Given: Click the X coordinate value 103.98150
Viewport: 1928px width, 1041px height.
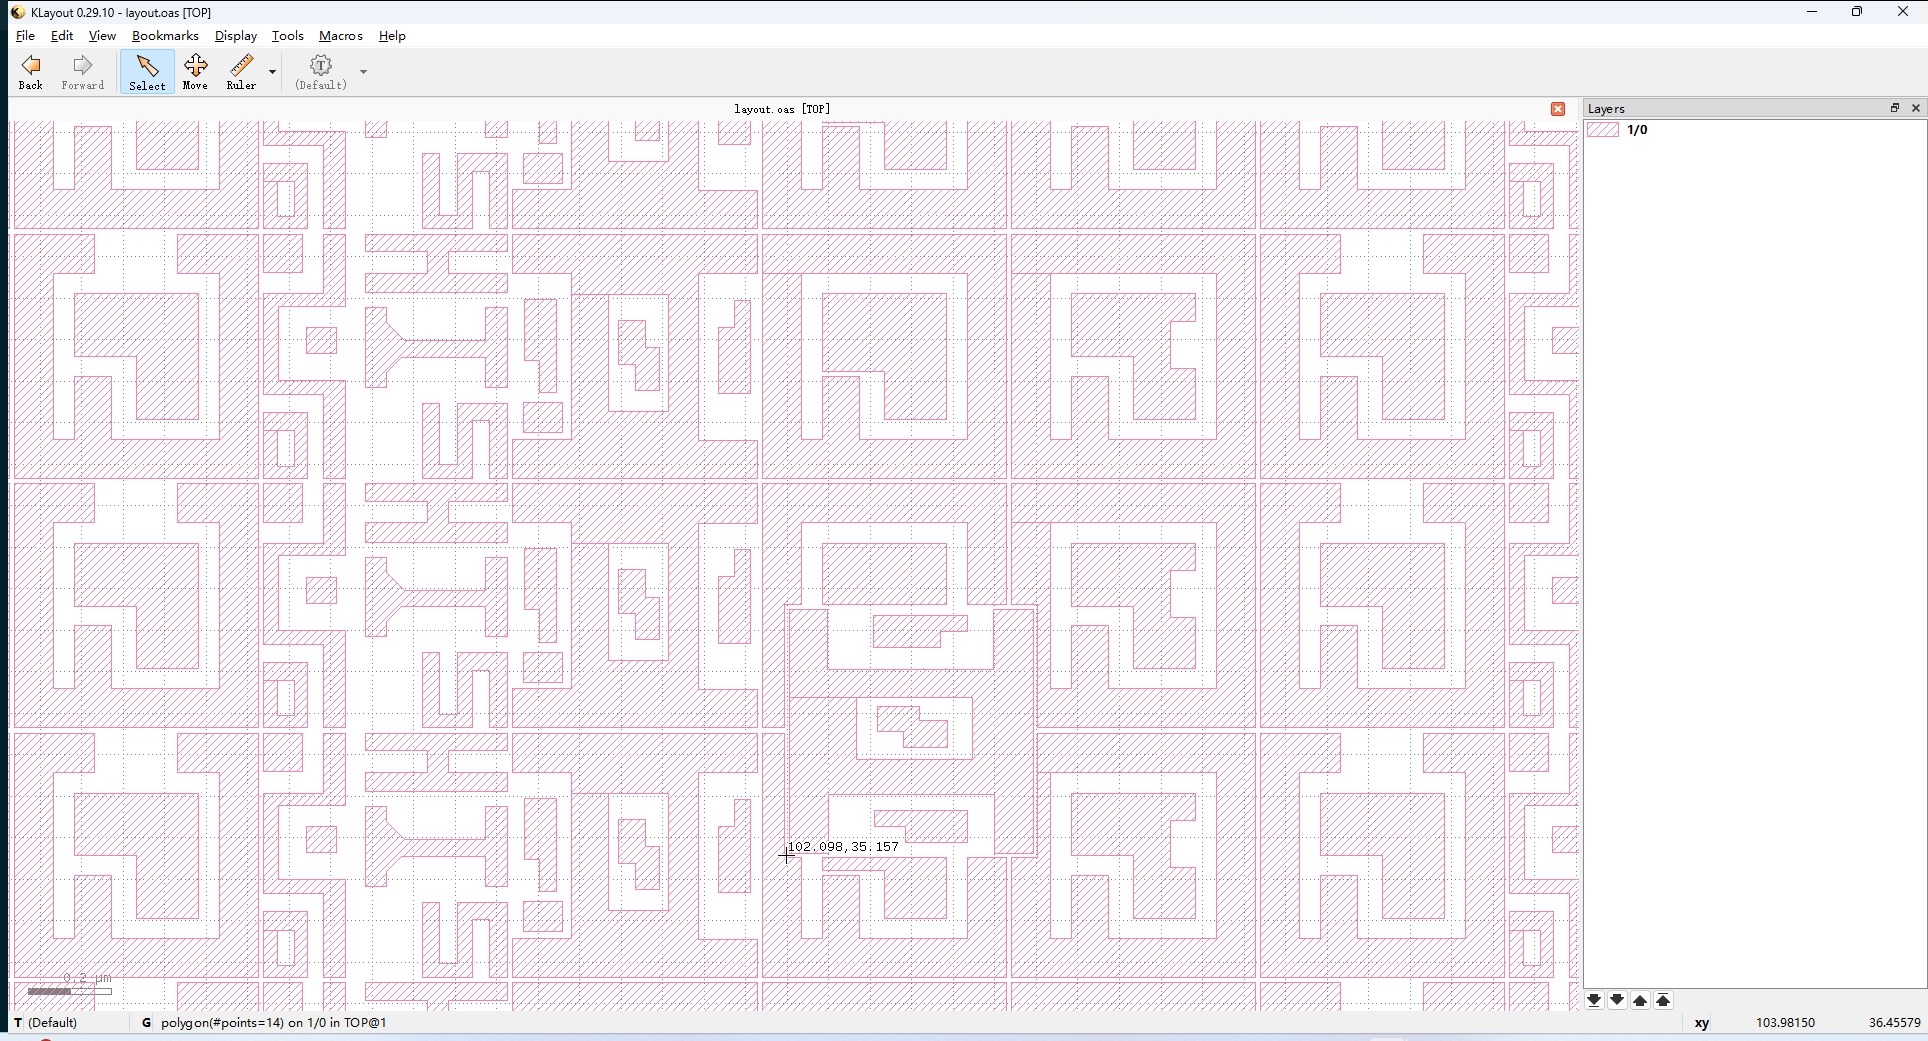Looking at the screenshot, I should (x=1786, y=1023).
